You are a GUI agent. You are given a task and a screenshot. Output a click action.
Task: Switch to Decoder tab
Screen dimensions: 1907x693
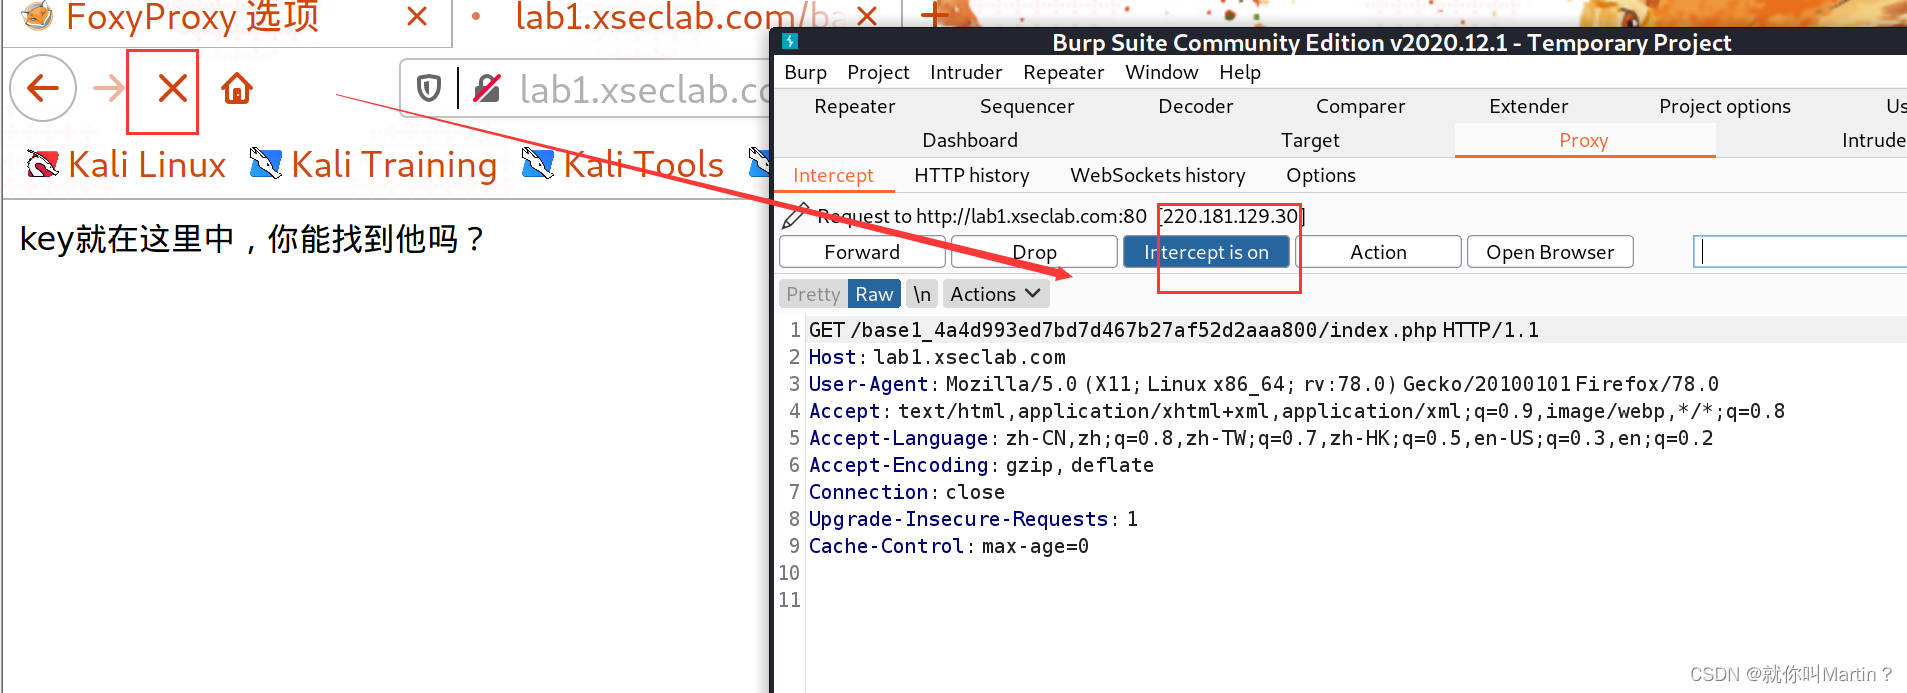(1196, 106)
